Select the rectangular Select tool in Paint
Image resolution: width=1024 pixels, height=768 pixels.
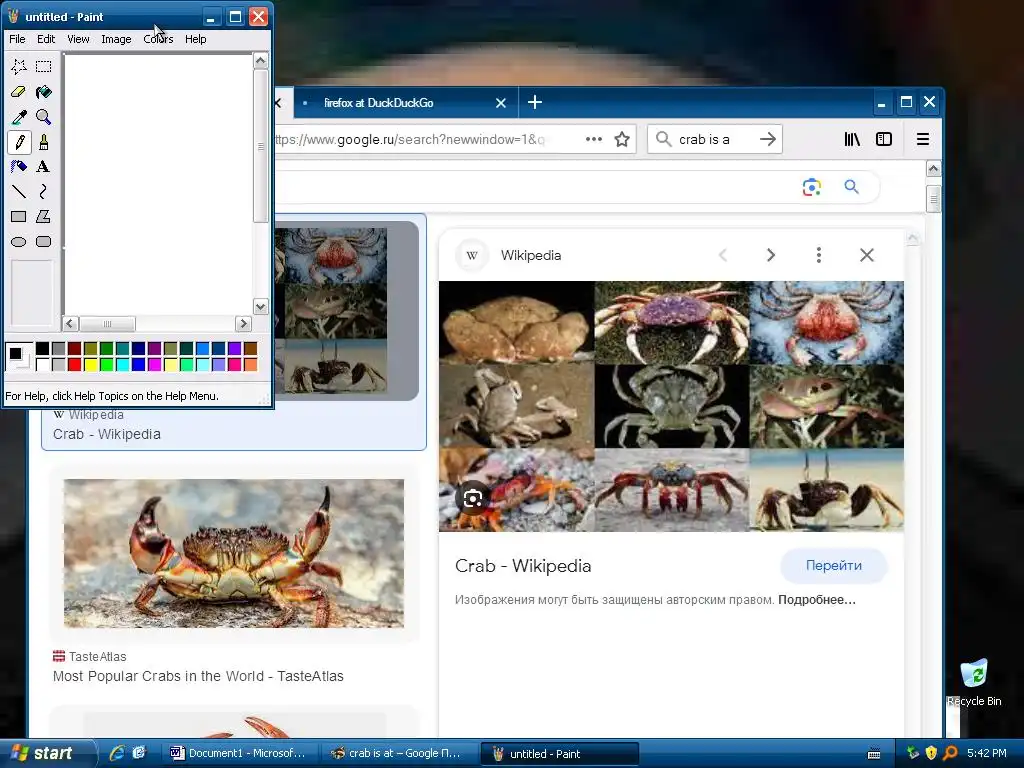coord(43,66)
